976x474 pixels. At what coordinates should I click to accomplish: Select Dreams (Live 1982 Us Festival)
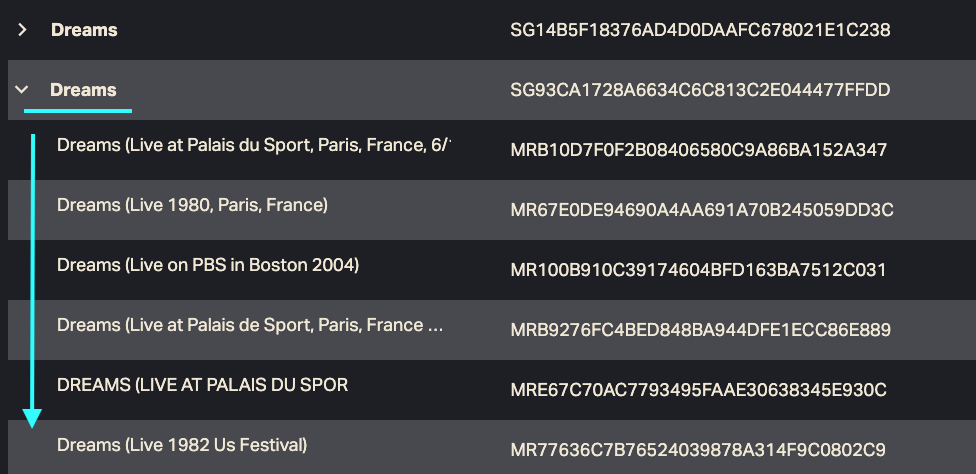pyautogui.click(x=182, y=444)
